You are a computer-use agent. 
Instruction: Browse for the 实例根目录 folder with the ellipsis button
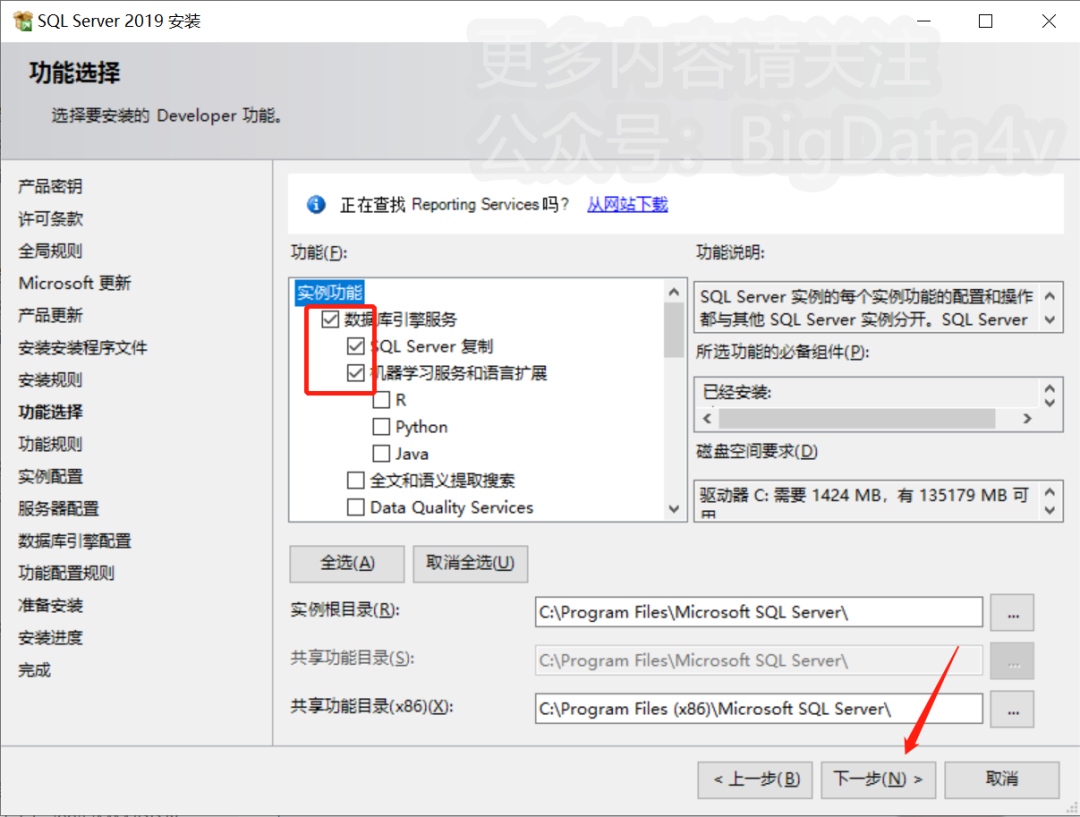pos(1012,612)
